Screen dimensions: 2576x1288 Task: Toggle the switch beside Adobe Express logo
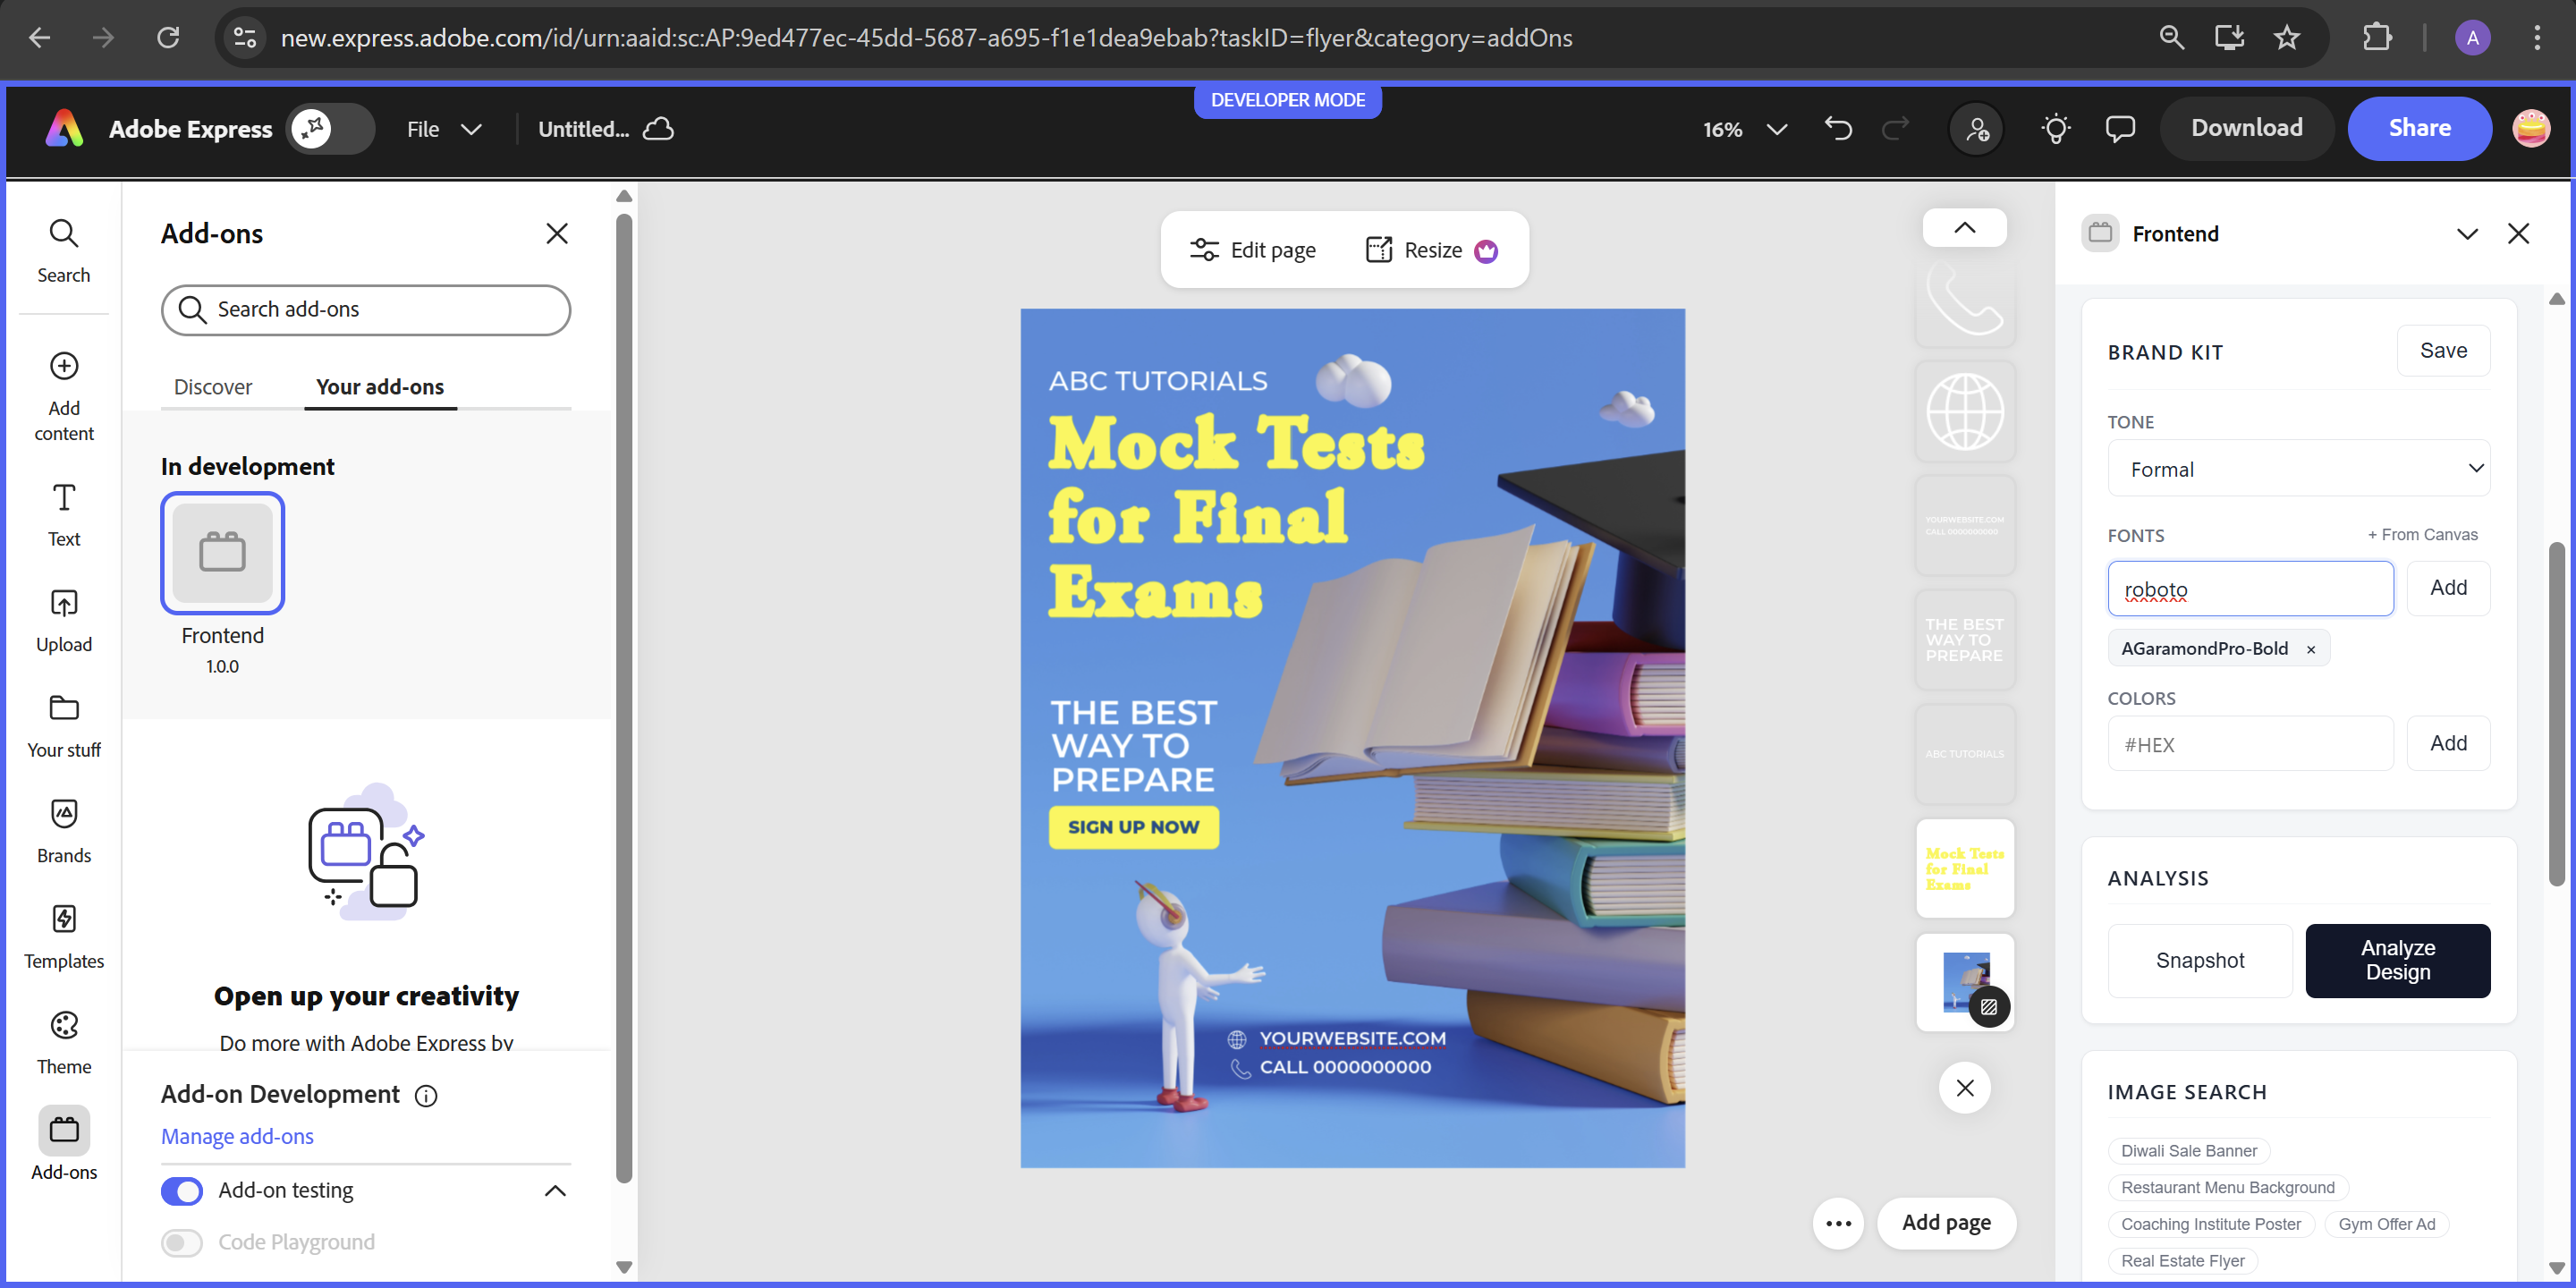coord(330,129)
